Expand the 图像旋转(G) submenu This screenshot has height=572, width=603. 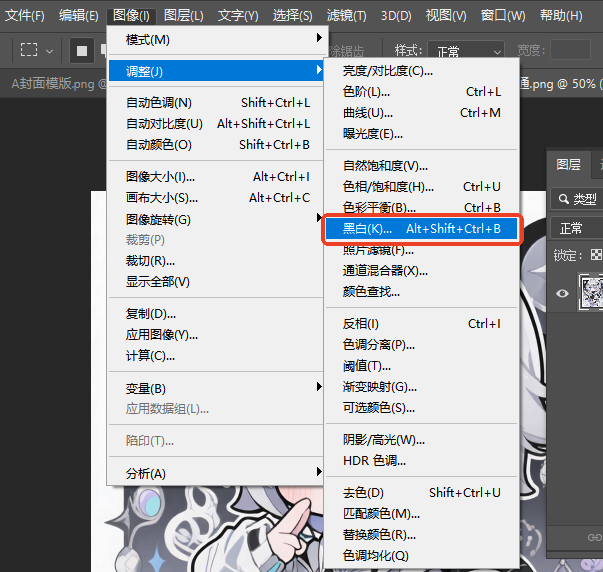215,219
